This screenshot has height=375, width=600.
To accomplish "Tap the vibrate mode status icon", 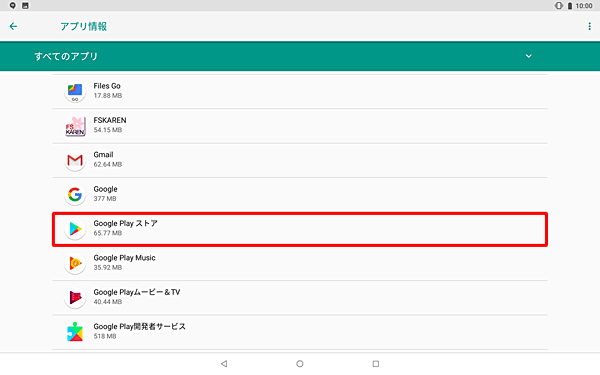I will click(x=559, y=5).
